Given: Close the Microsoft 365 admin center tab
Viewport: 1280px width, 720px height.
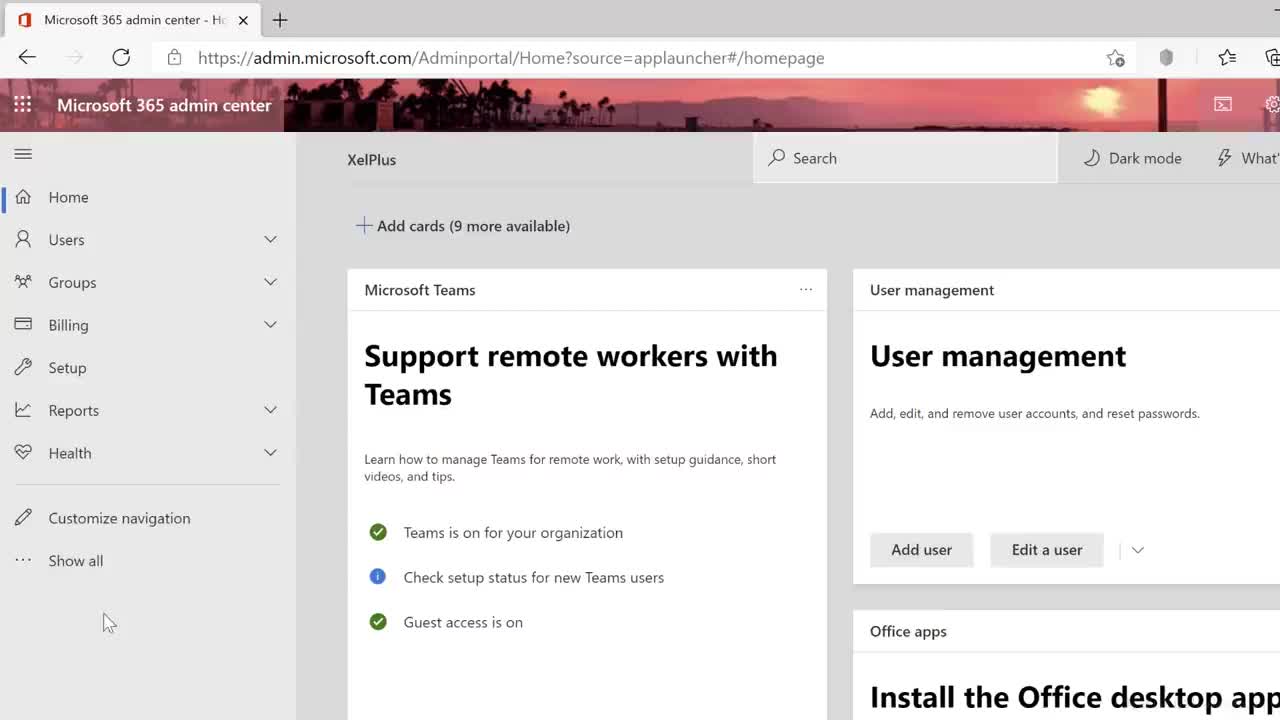Looking at the screenshot, I should [243, 20].
